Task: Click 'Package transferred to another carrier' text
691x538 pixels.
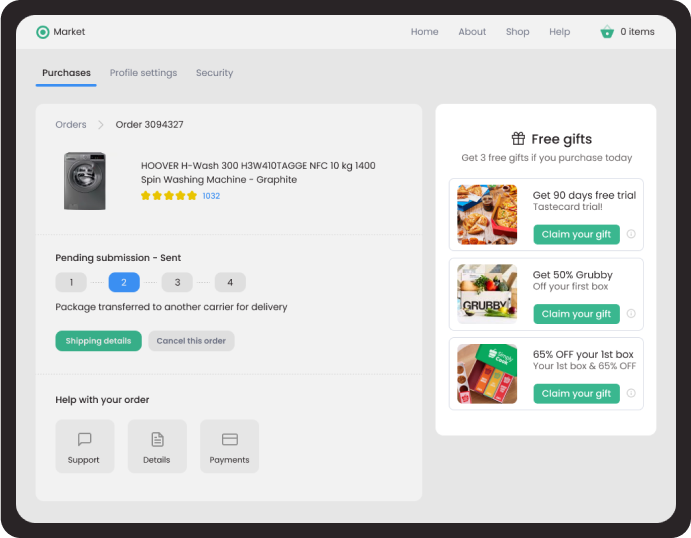Action: point(171,307)
